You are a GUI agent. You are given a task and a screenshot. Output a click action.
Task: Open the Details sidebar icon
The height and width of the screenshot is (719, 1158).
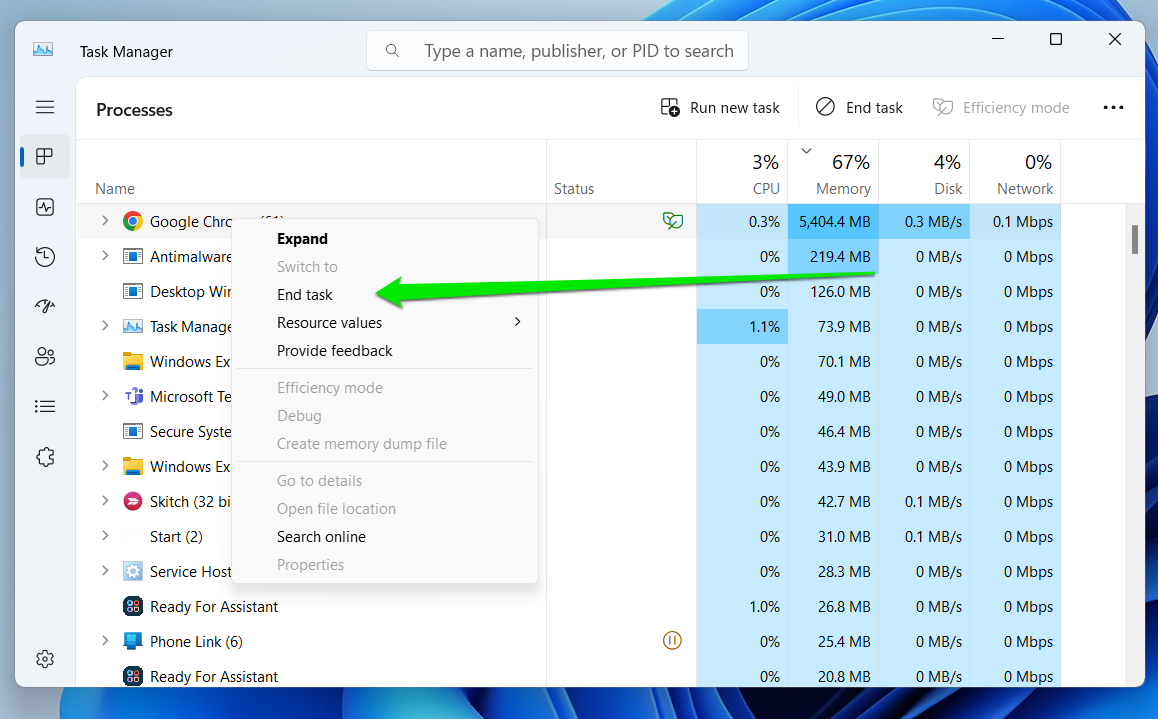(x=45, y=407)
